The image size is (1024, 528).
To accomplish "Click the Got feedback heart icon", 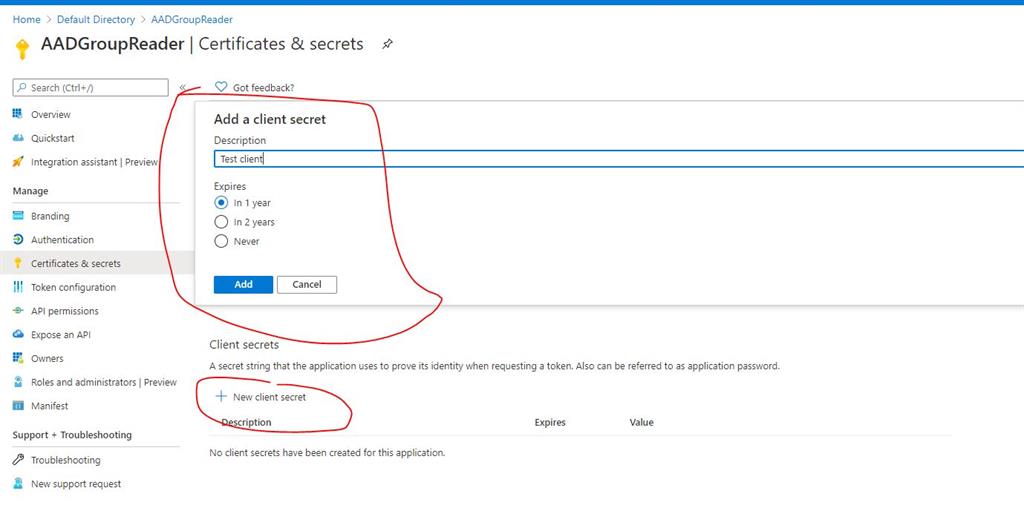I will point(221,87).
